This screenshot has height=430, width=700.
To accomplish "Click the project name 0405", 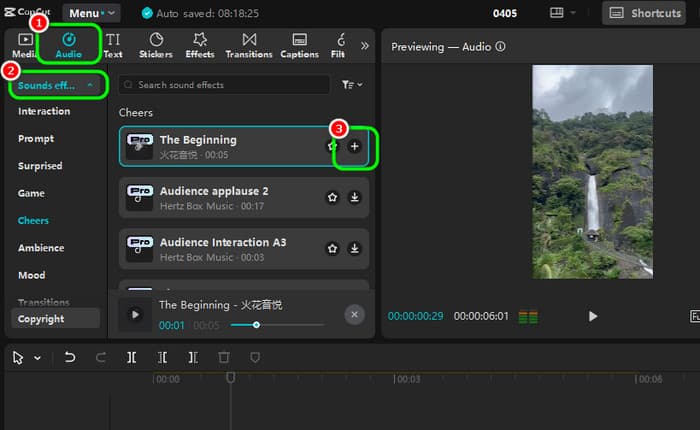I will click(x=504, y=13).
